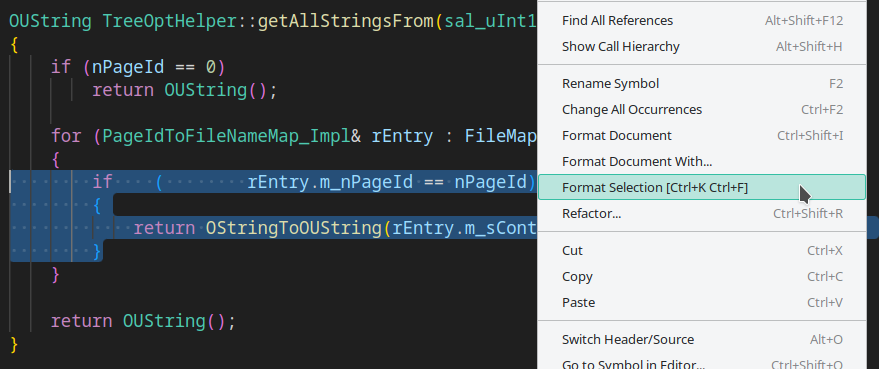The width and height of the screenshot is (879, 369).
Task: Open Format Document With... option
Action: pos(702,162)
